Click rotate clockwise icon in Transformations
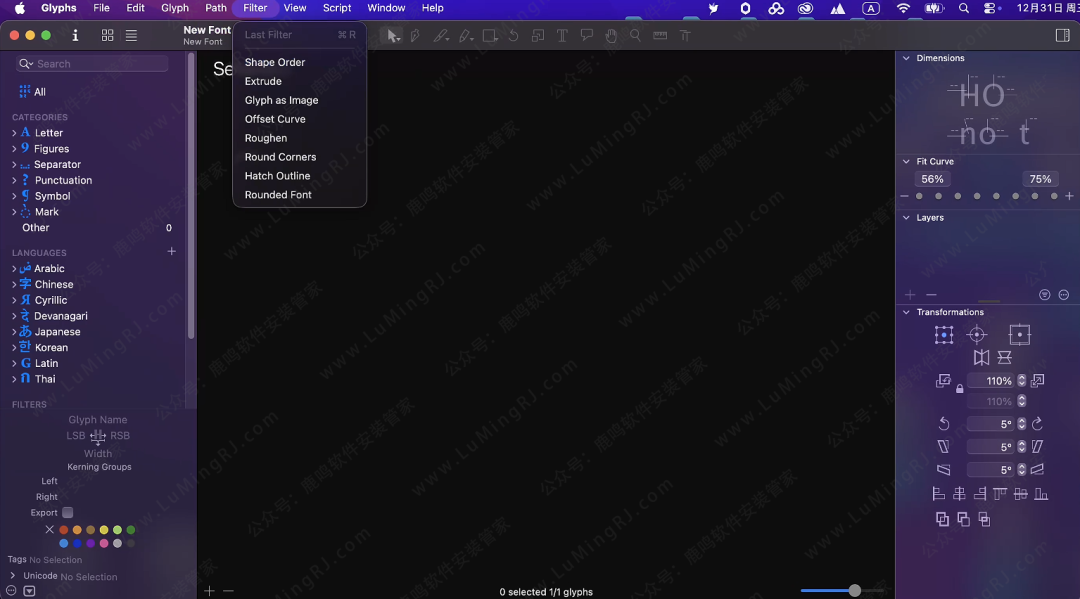 coord(1037,423)
